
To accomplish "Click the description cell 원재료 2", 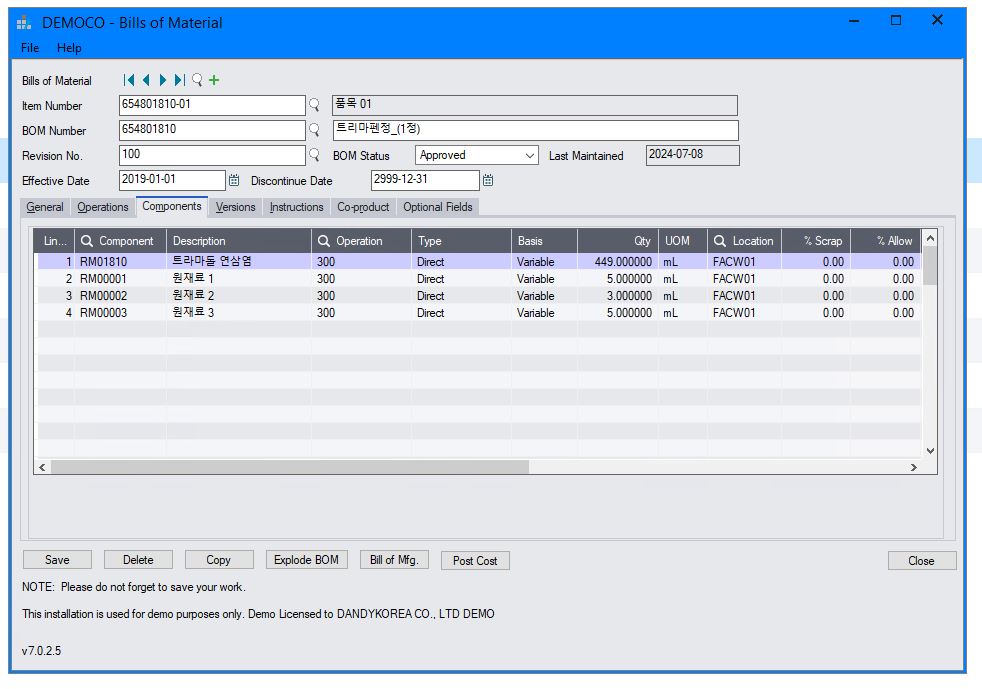I will pyautogui.click(x=239, y=296).
